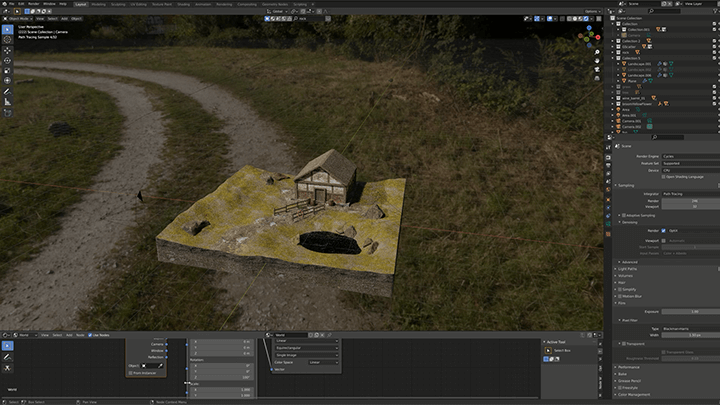Select the Cursor tool in viewport toolbar

(x=7, y=40)
